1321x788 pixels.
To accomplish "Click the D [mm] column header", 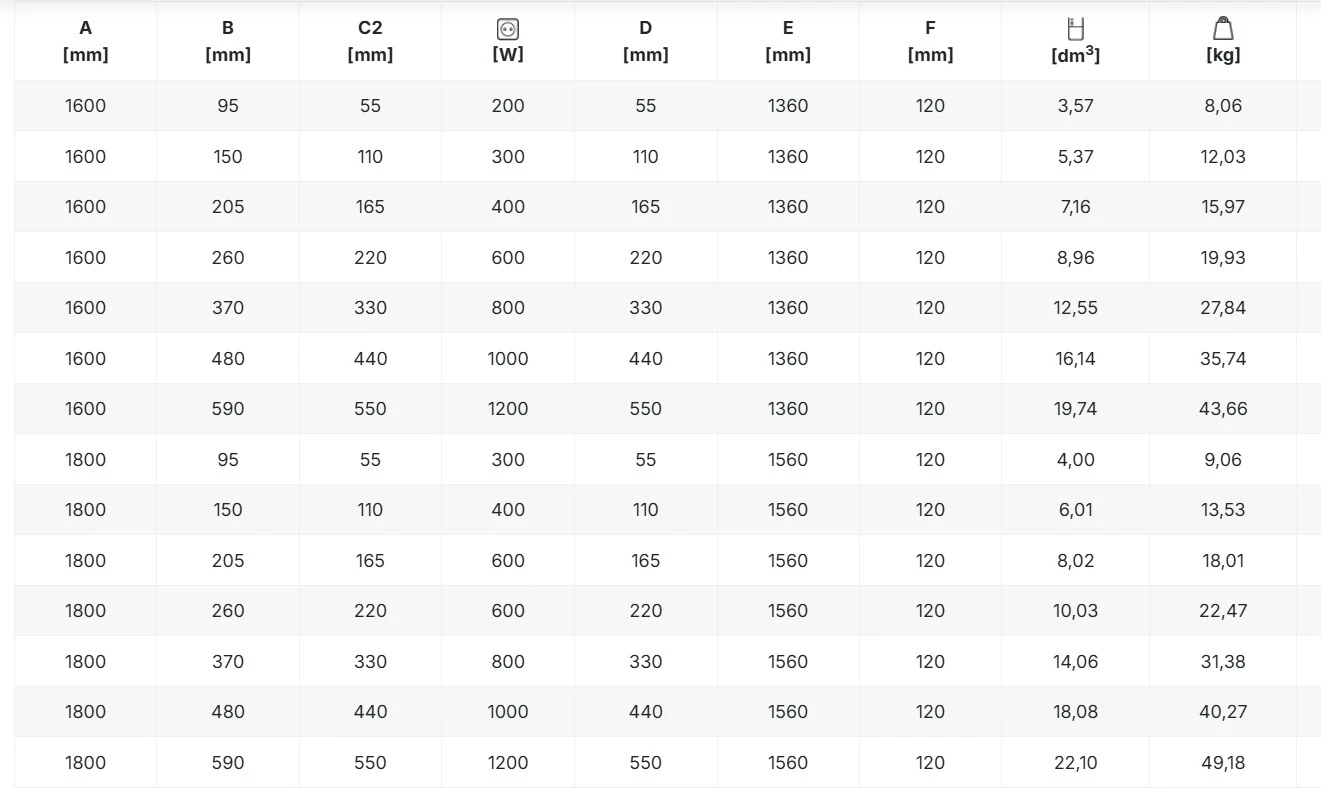I will [645, 41].
